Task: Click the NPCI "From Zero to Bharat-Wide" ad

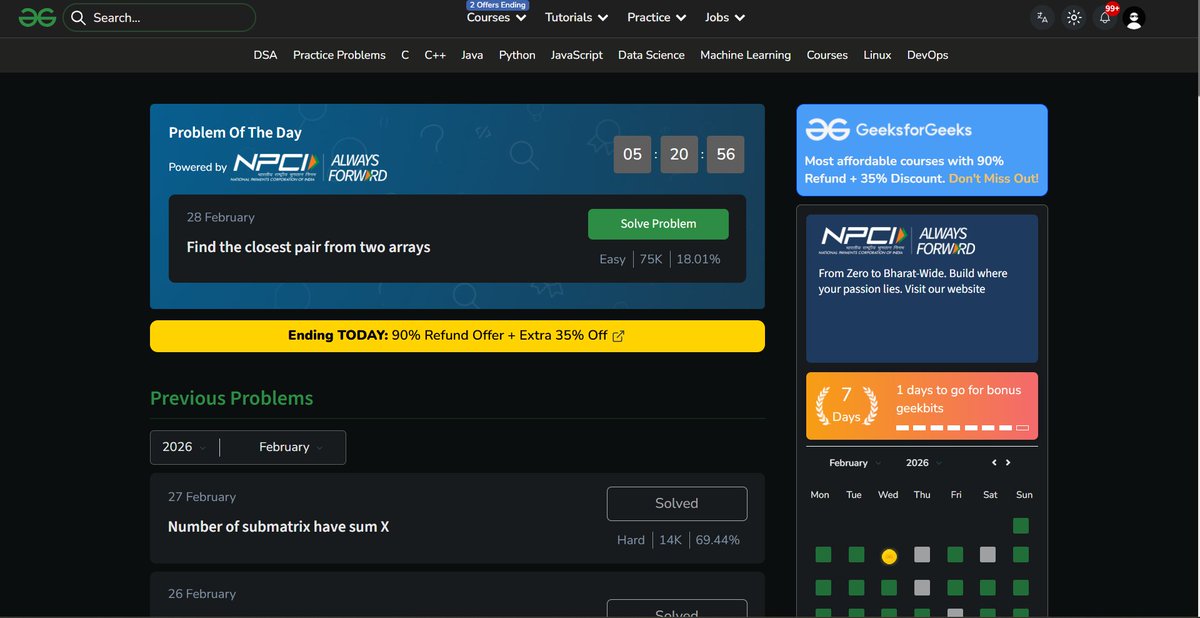Action: (x=922, y=288)
